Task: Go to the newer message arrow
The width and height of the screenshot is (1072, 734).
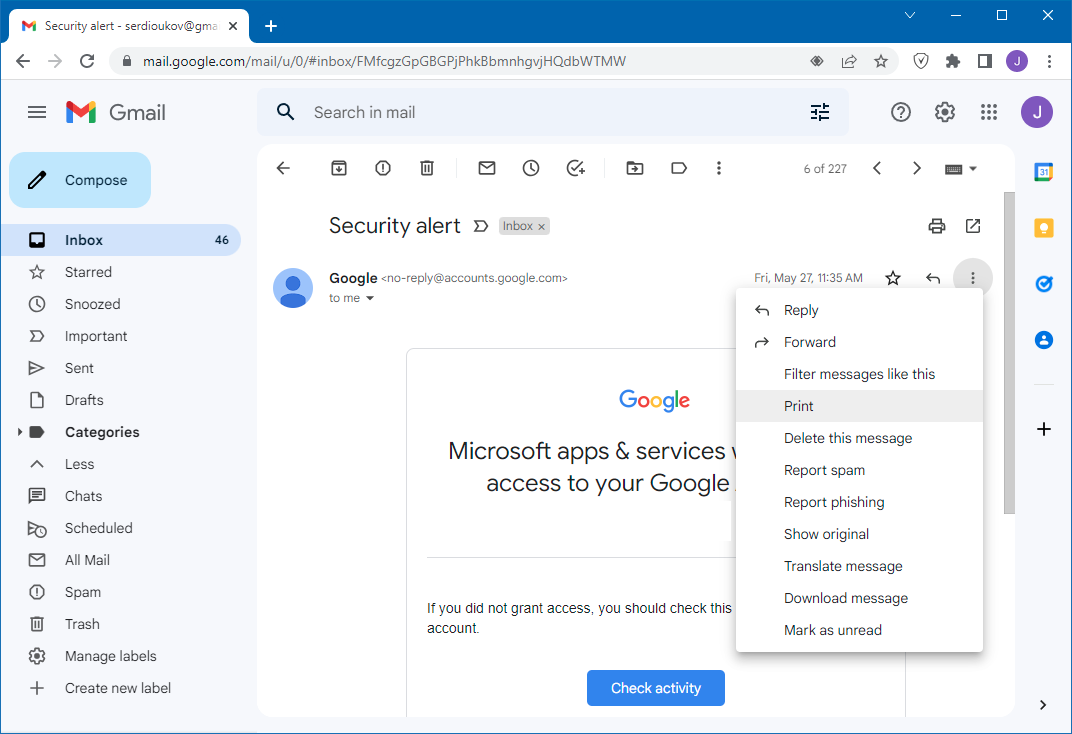Action: tap(877, 168)
